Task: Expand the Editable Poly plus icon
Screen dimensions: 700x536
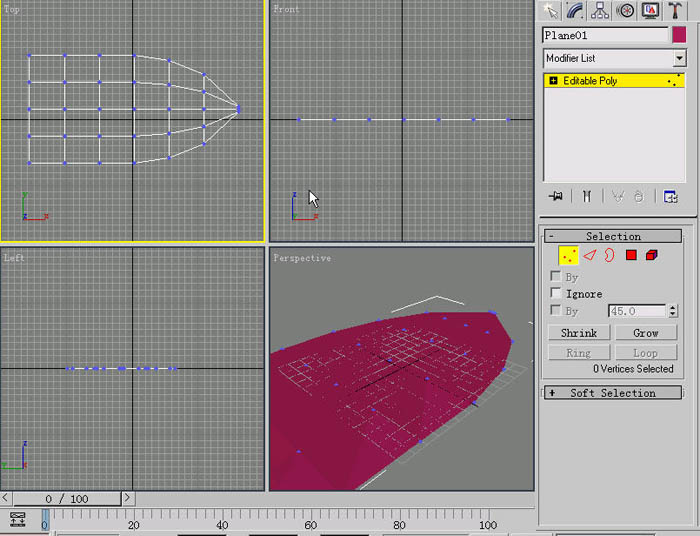Action: (554, 81)
